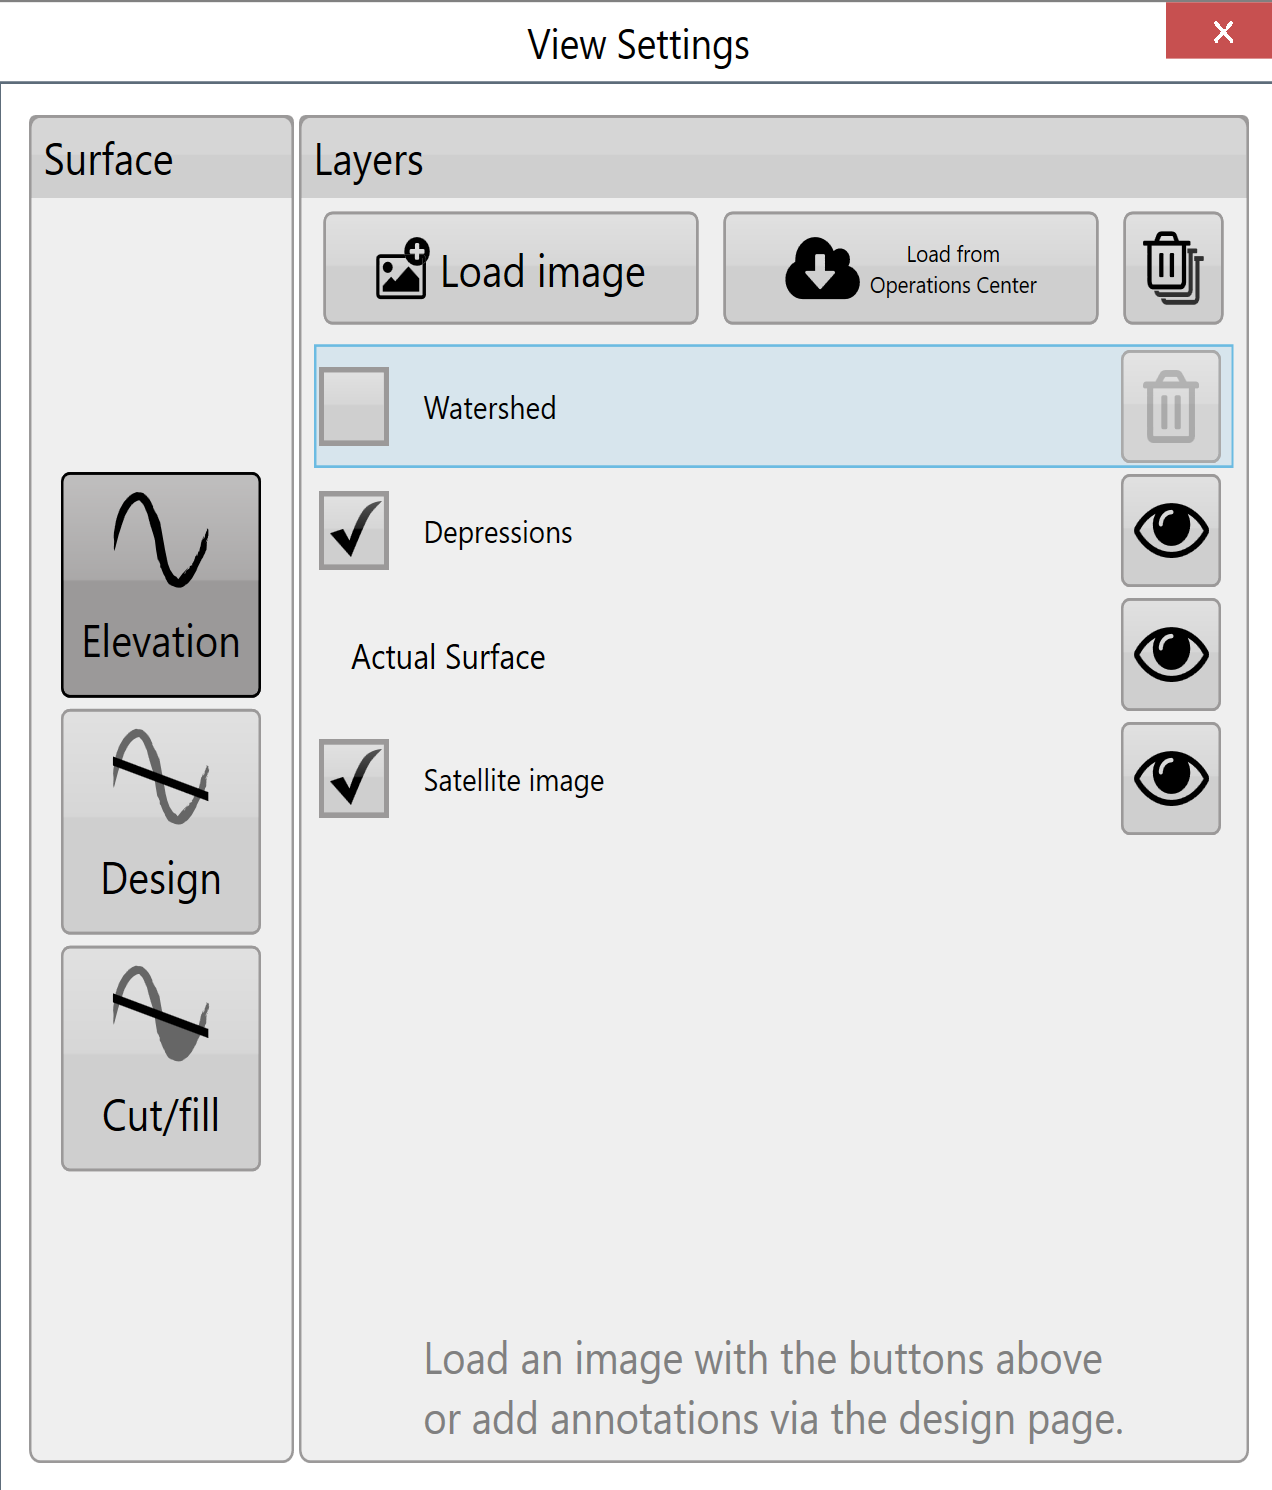Image resolution: width=1272 pixels, height=1490 pixels.
Task: Click the Load image label text
Action: [543, 272]
